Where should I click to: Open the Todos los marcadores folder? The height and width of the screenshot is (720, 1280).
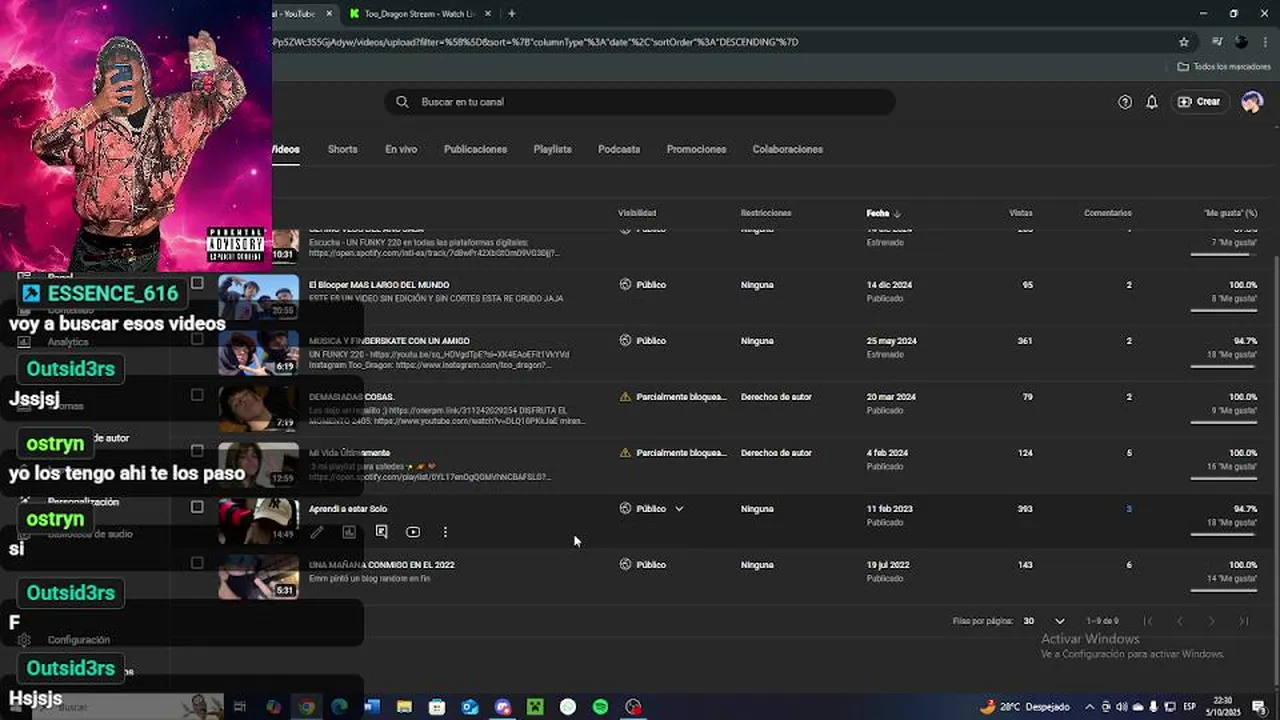[x=1224, y=67]
